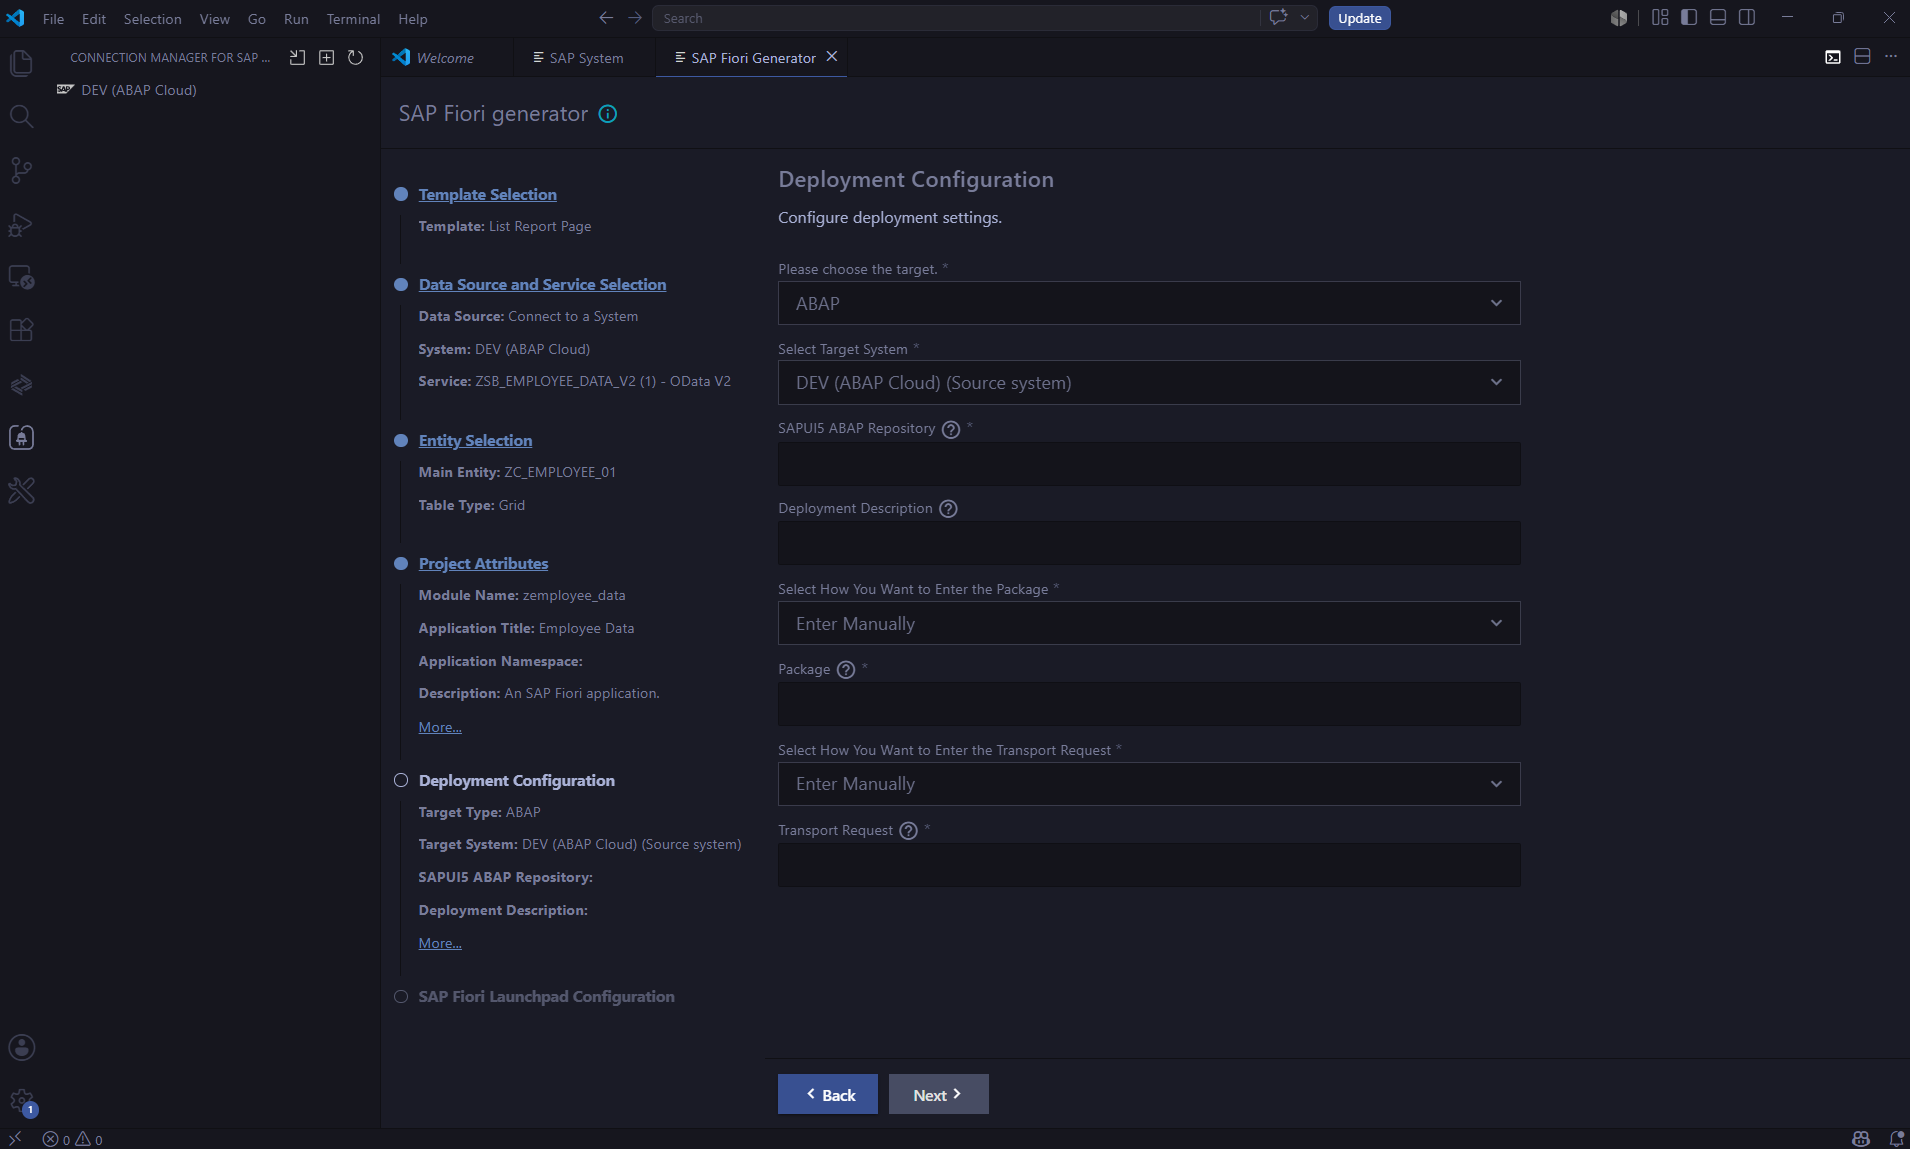
Task: Click the Next button
Action: [938, 1094]
